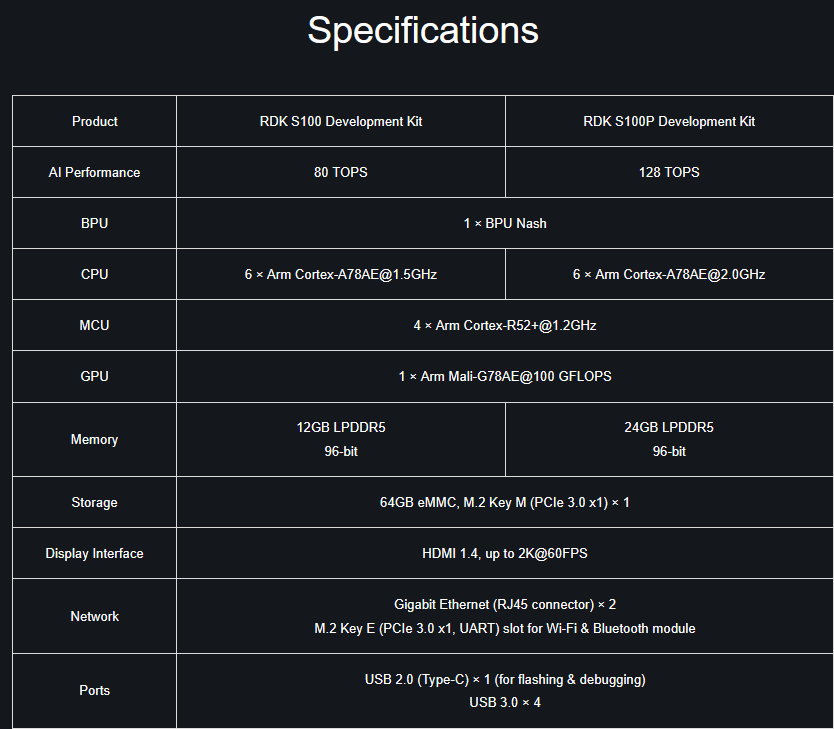The height and width of the screenshot is (729, 834).
Task: Select the Product row label
Action: point(95,121)
